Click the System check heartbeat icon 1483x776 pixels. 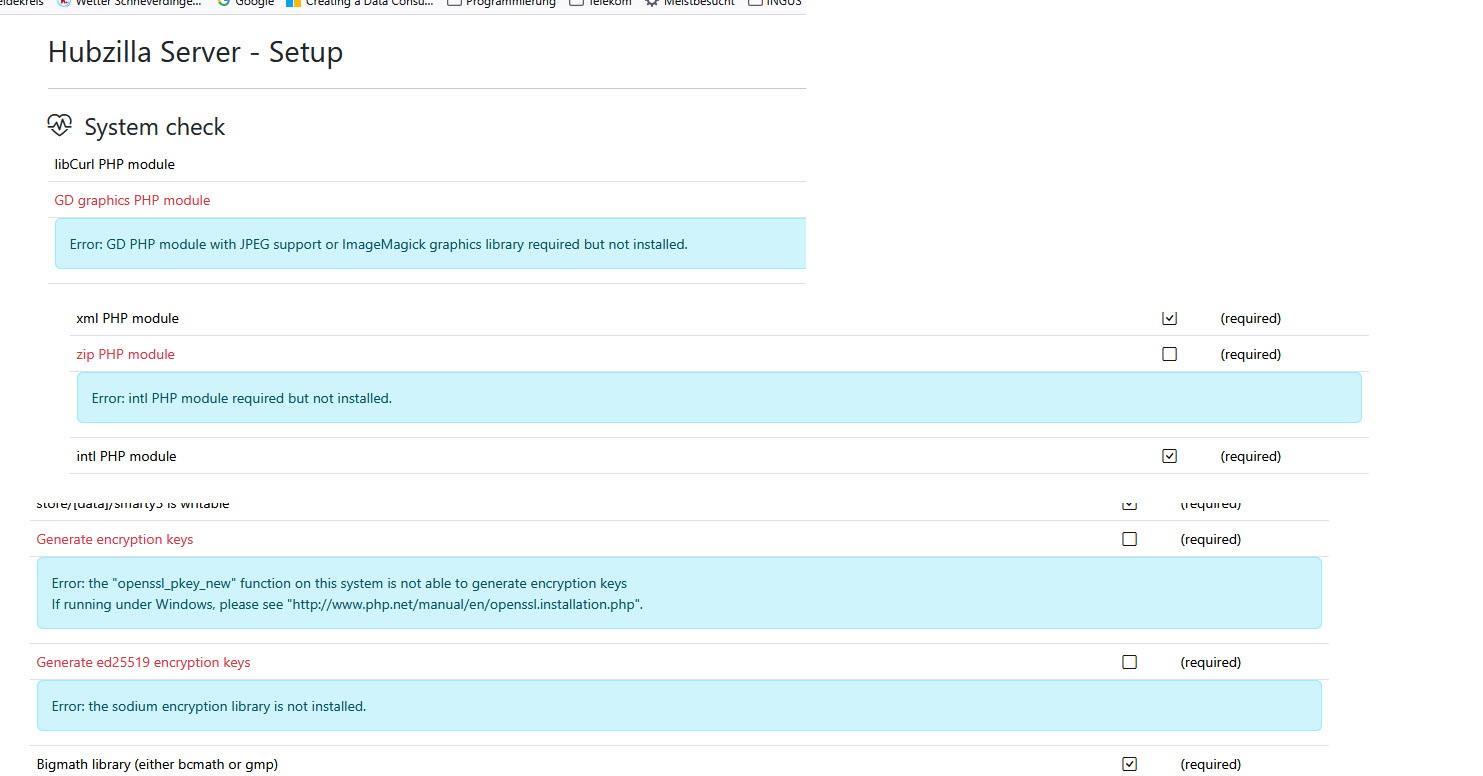pyautogui.click(x=60, y=126)
